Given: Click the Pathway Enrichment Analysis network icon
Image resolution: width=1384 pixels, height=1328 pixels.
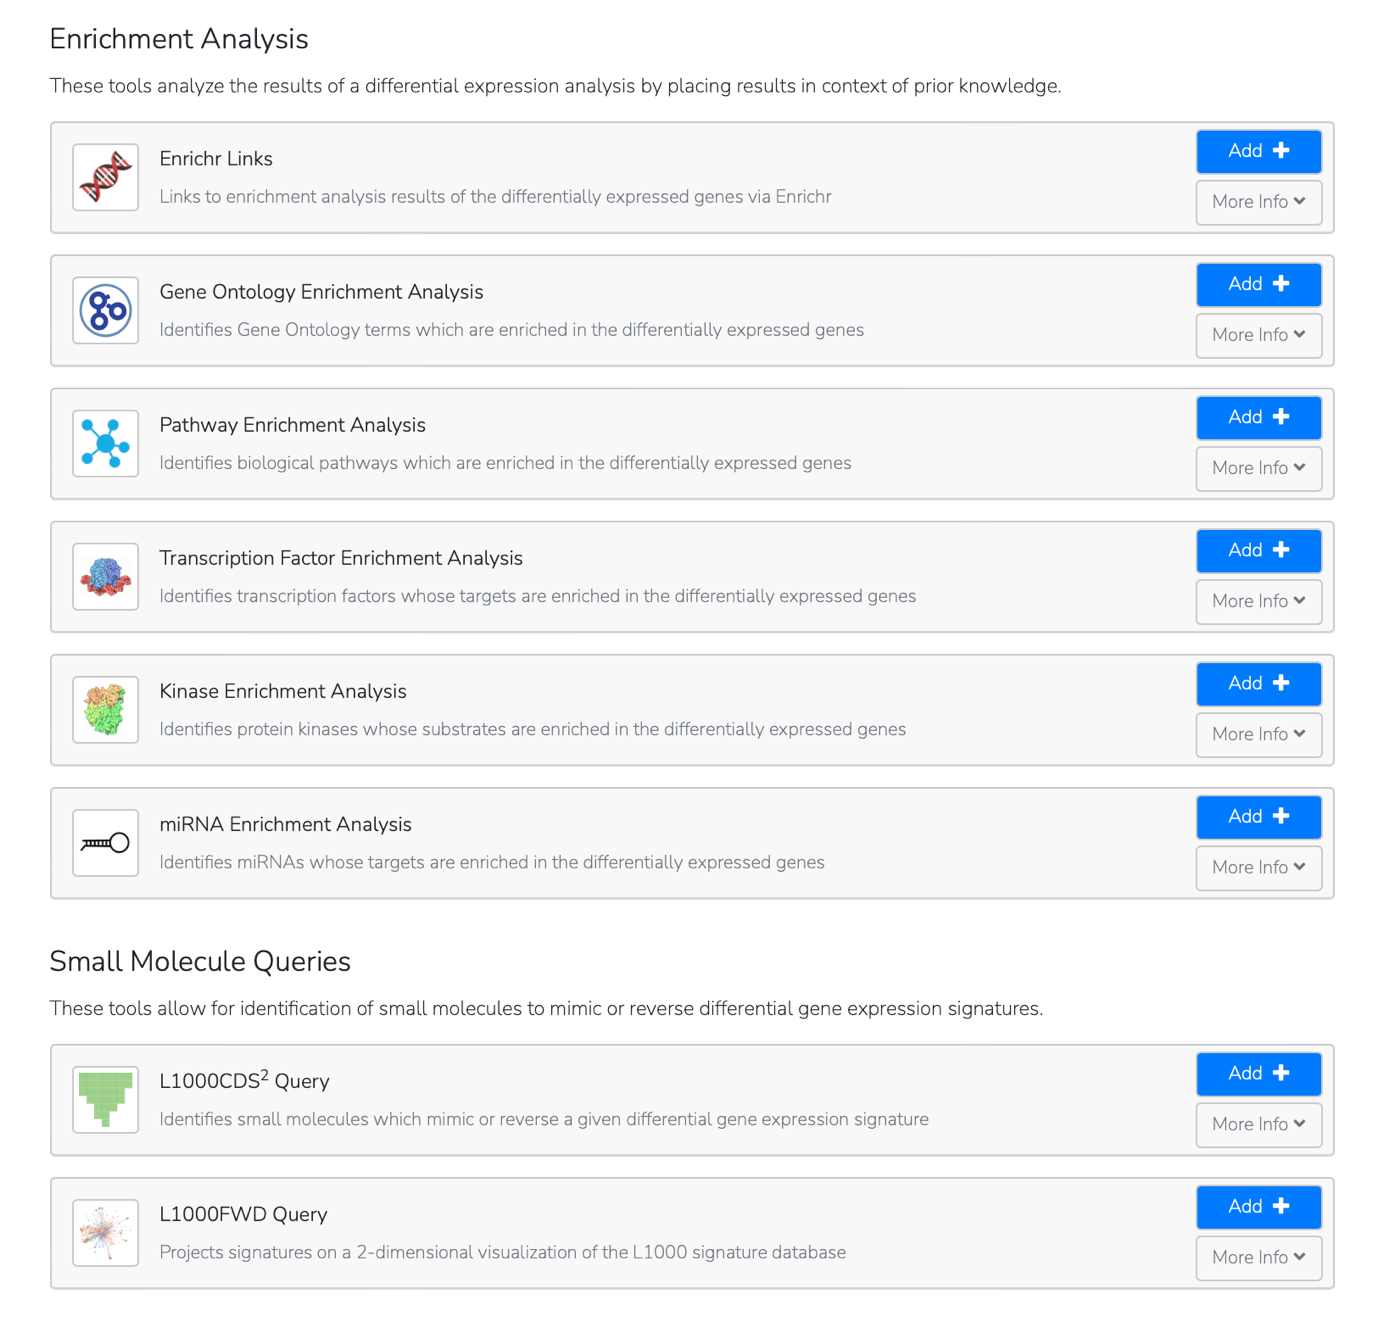Looking at the screenshot, I should coord(105,443).
